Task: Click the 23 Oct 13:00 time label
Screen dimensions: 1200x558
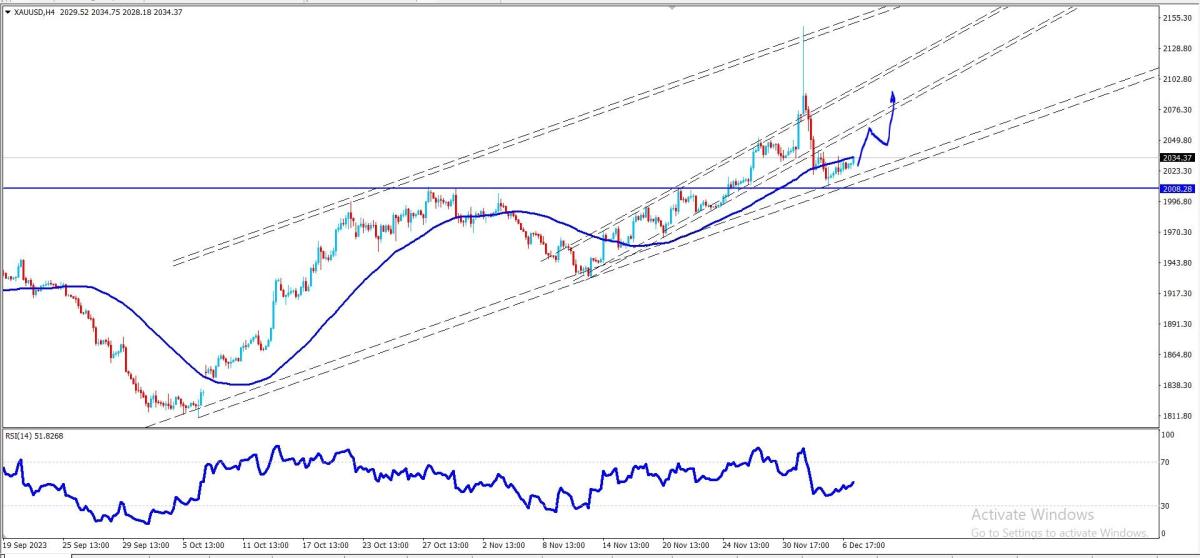Action: coord(386,546)
